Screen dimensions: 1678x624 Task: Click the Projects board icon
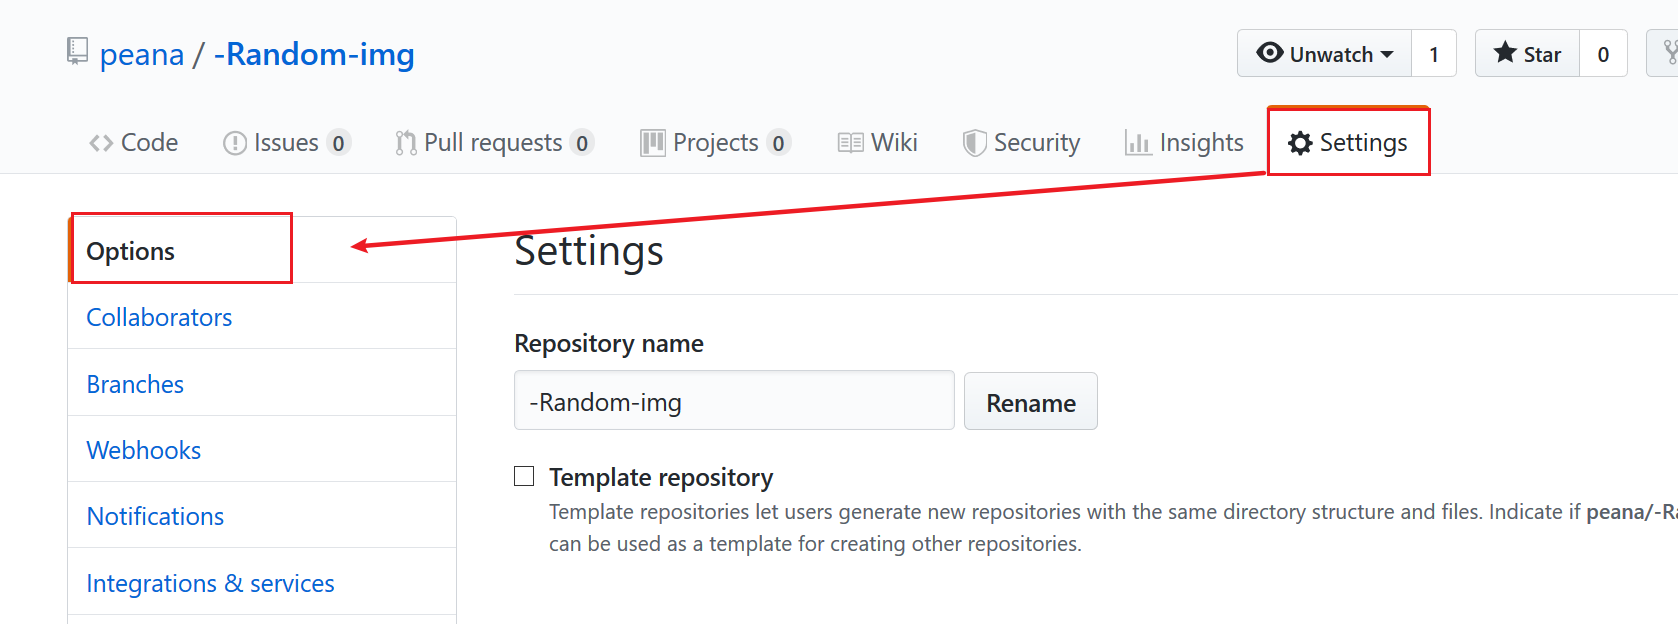[x=653, y=143]
